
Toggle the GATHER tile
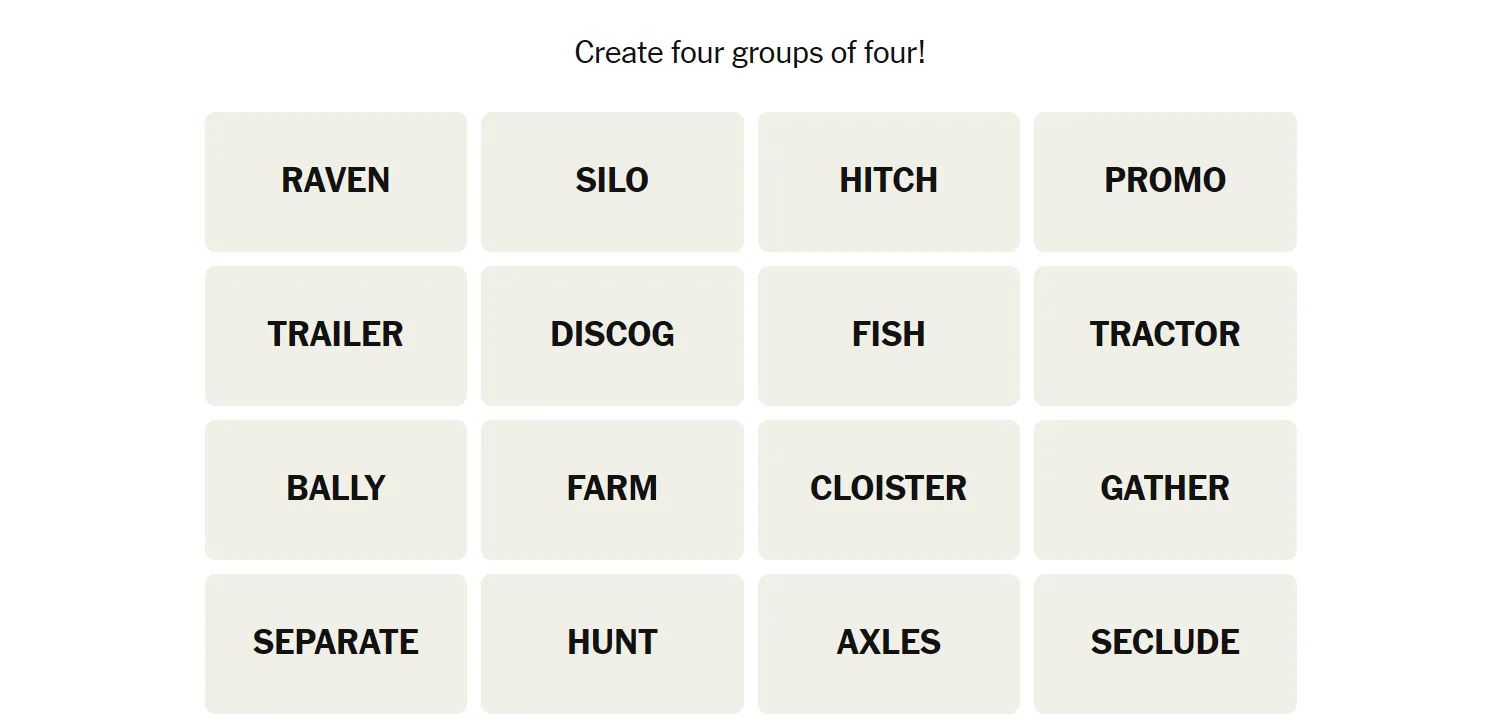point(1165,489)
